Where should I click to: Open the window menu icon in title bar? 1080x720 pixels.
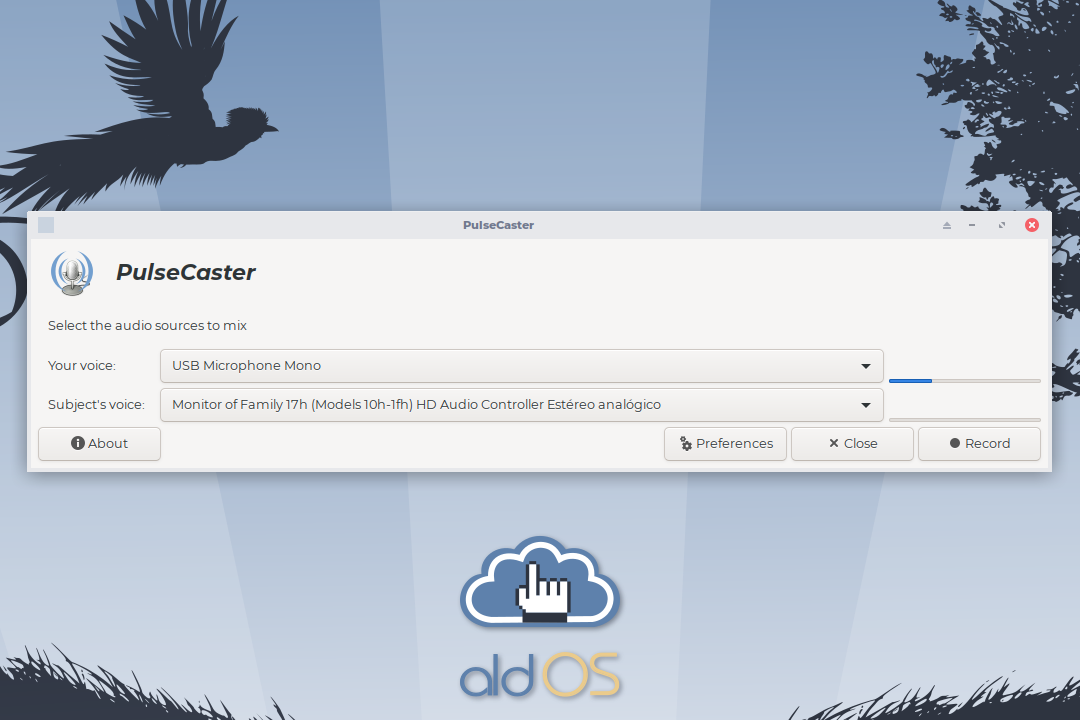pyautogui.click(x=46, y=225)
